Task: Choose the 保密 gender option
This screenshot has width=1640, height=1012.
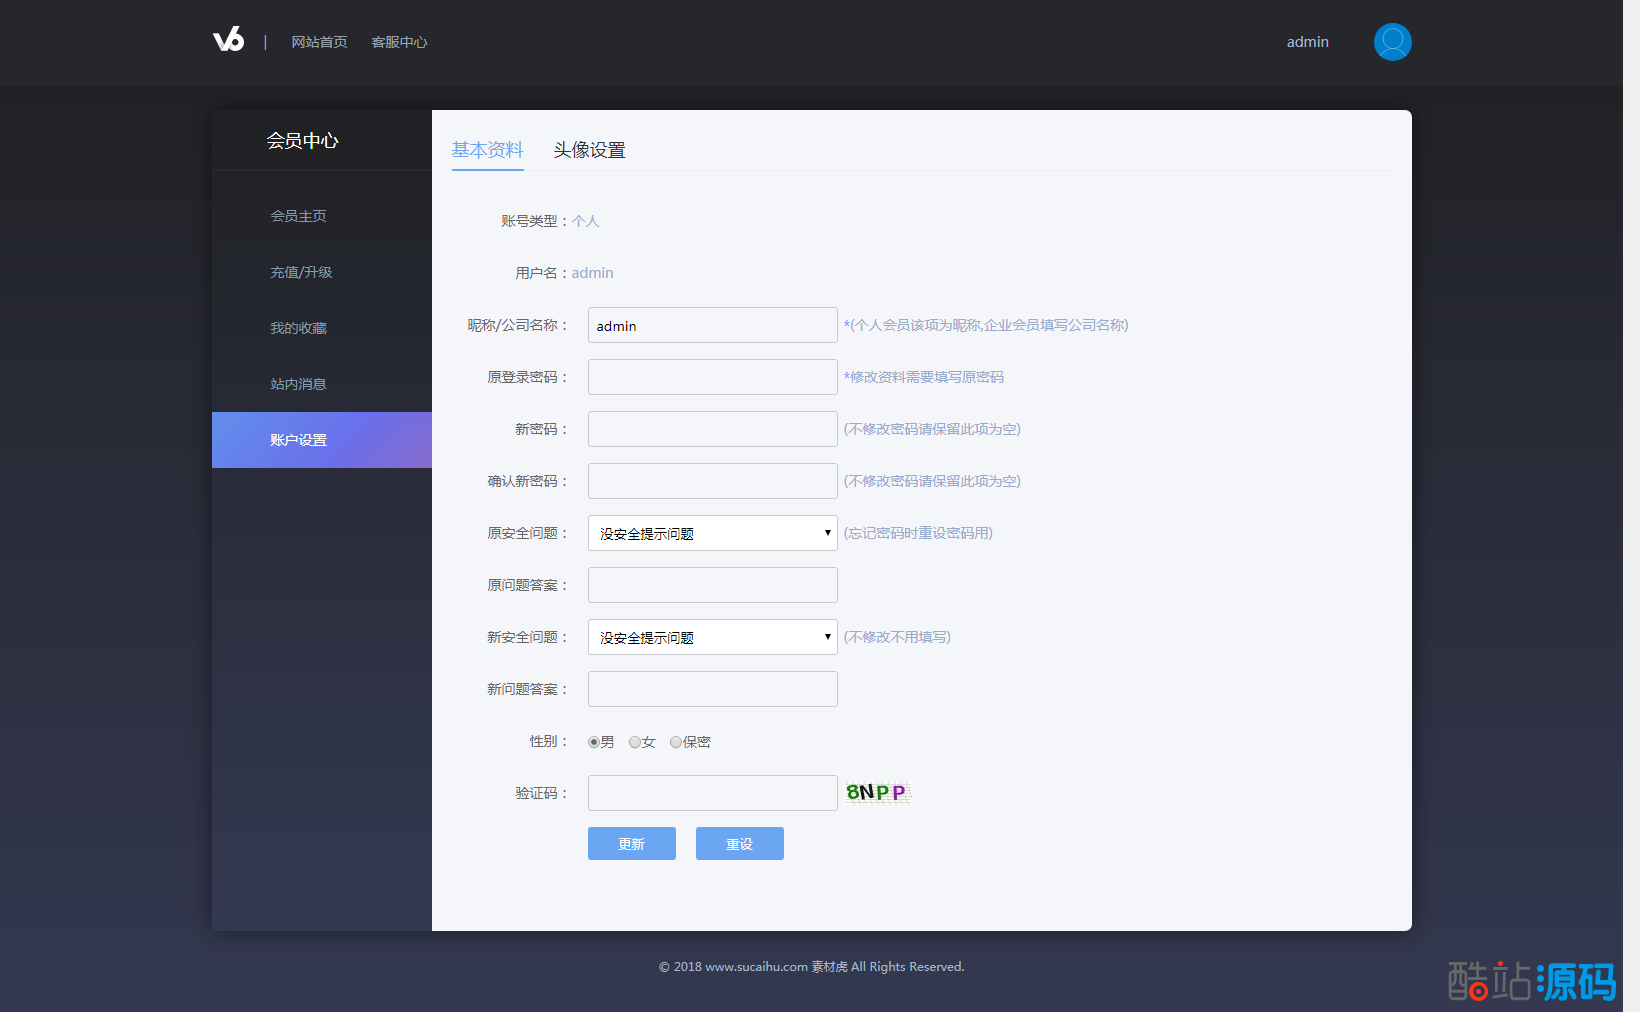Action: click(x=676, y=742)
